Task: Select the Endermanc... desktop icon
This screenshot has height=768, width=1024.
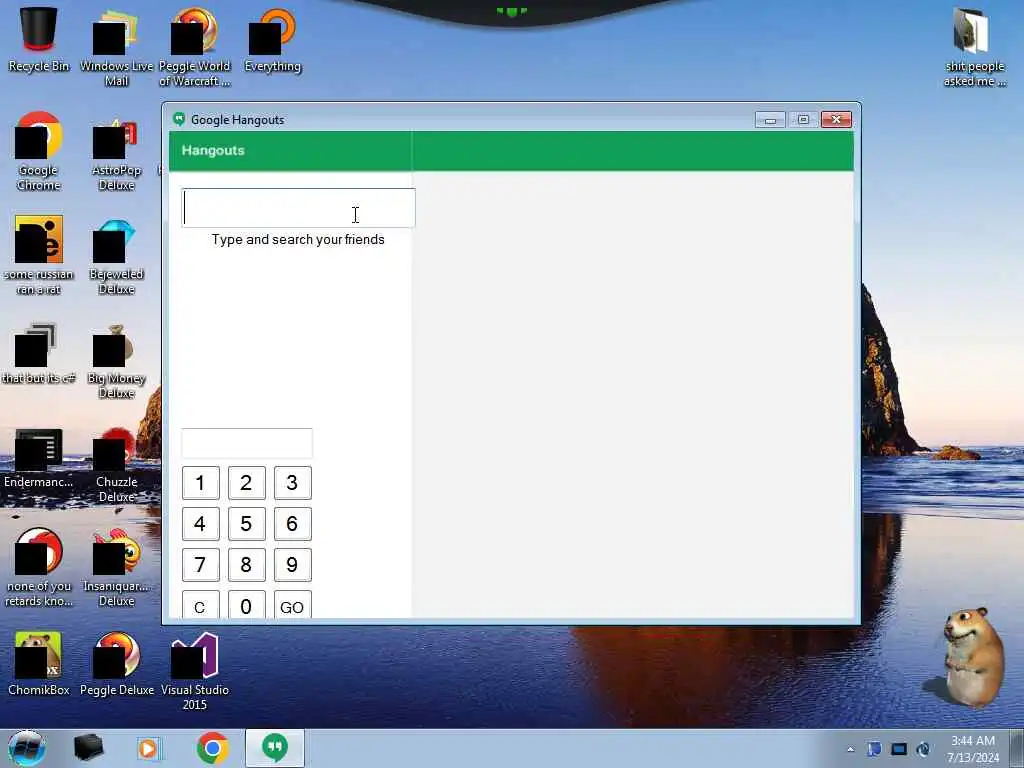Action: [x=39, y=457]
